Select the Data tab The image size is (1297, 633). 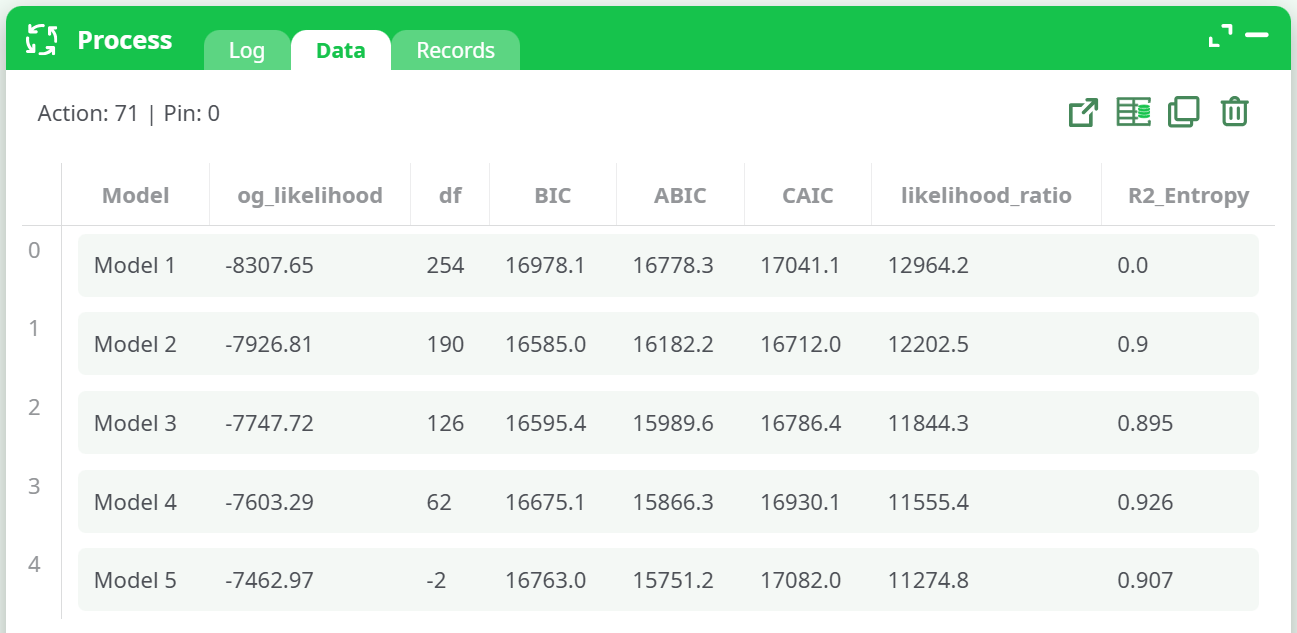(340, 51)
